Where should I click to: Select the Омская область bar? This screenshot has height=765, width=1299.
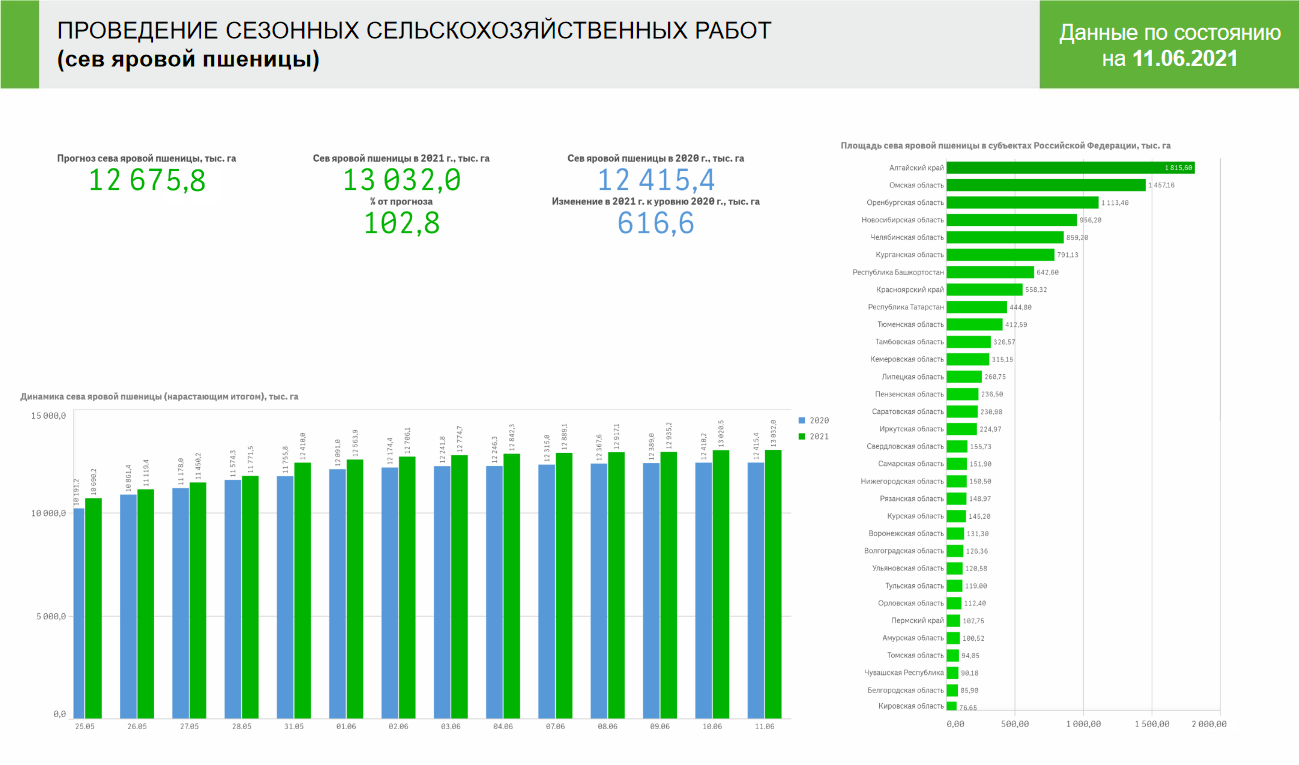[x=1045, y=185]
